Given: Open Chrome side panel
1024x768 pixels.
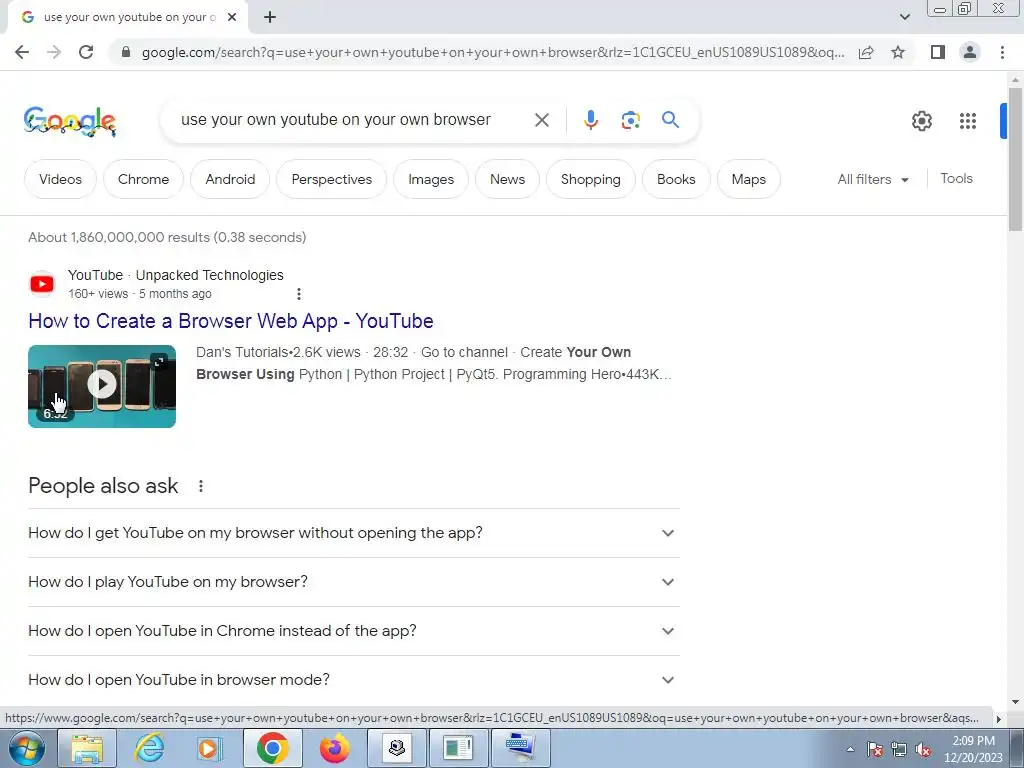Looking at the screenshot, I should 938,52.
